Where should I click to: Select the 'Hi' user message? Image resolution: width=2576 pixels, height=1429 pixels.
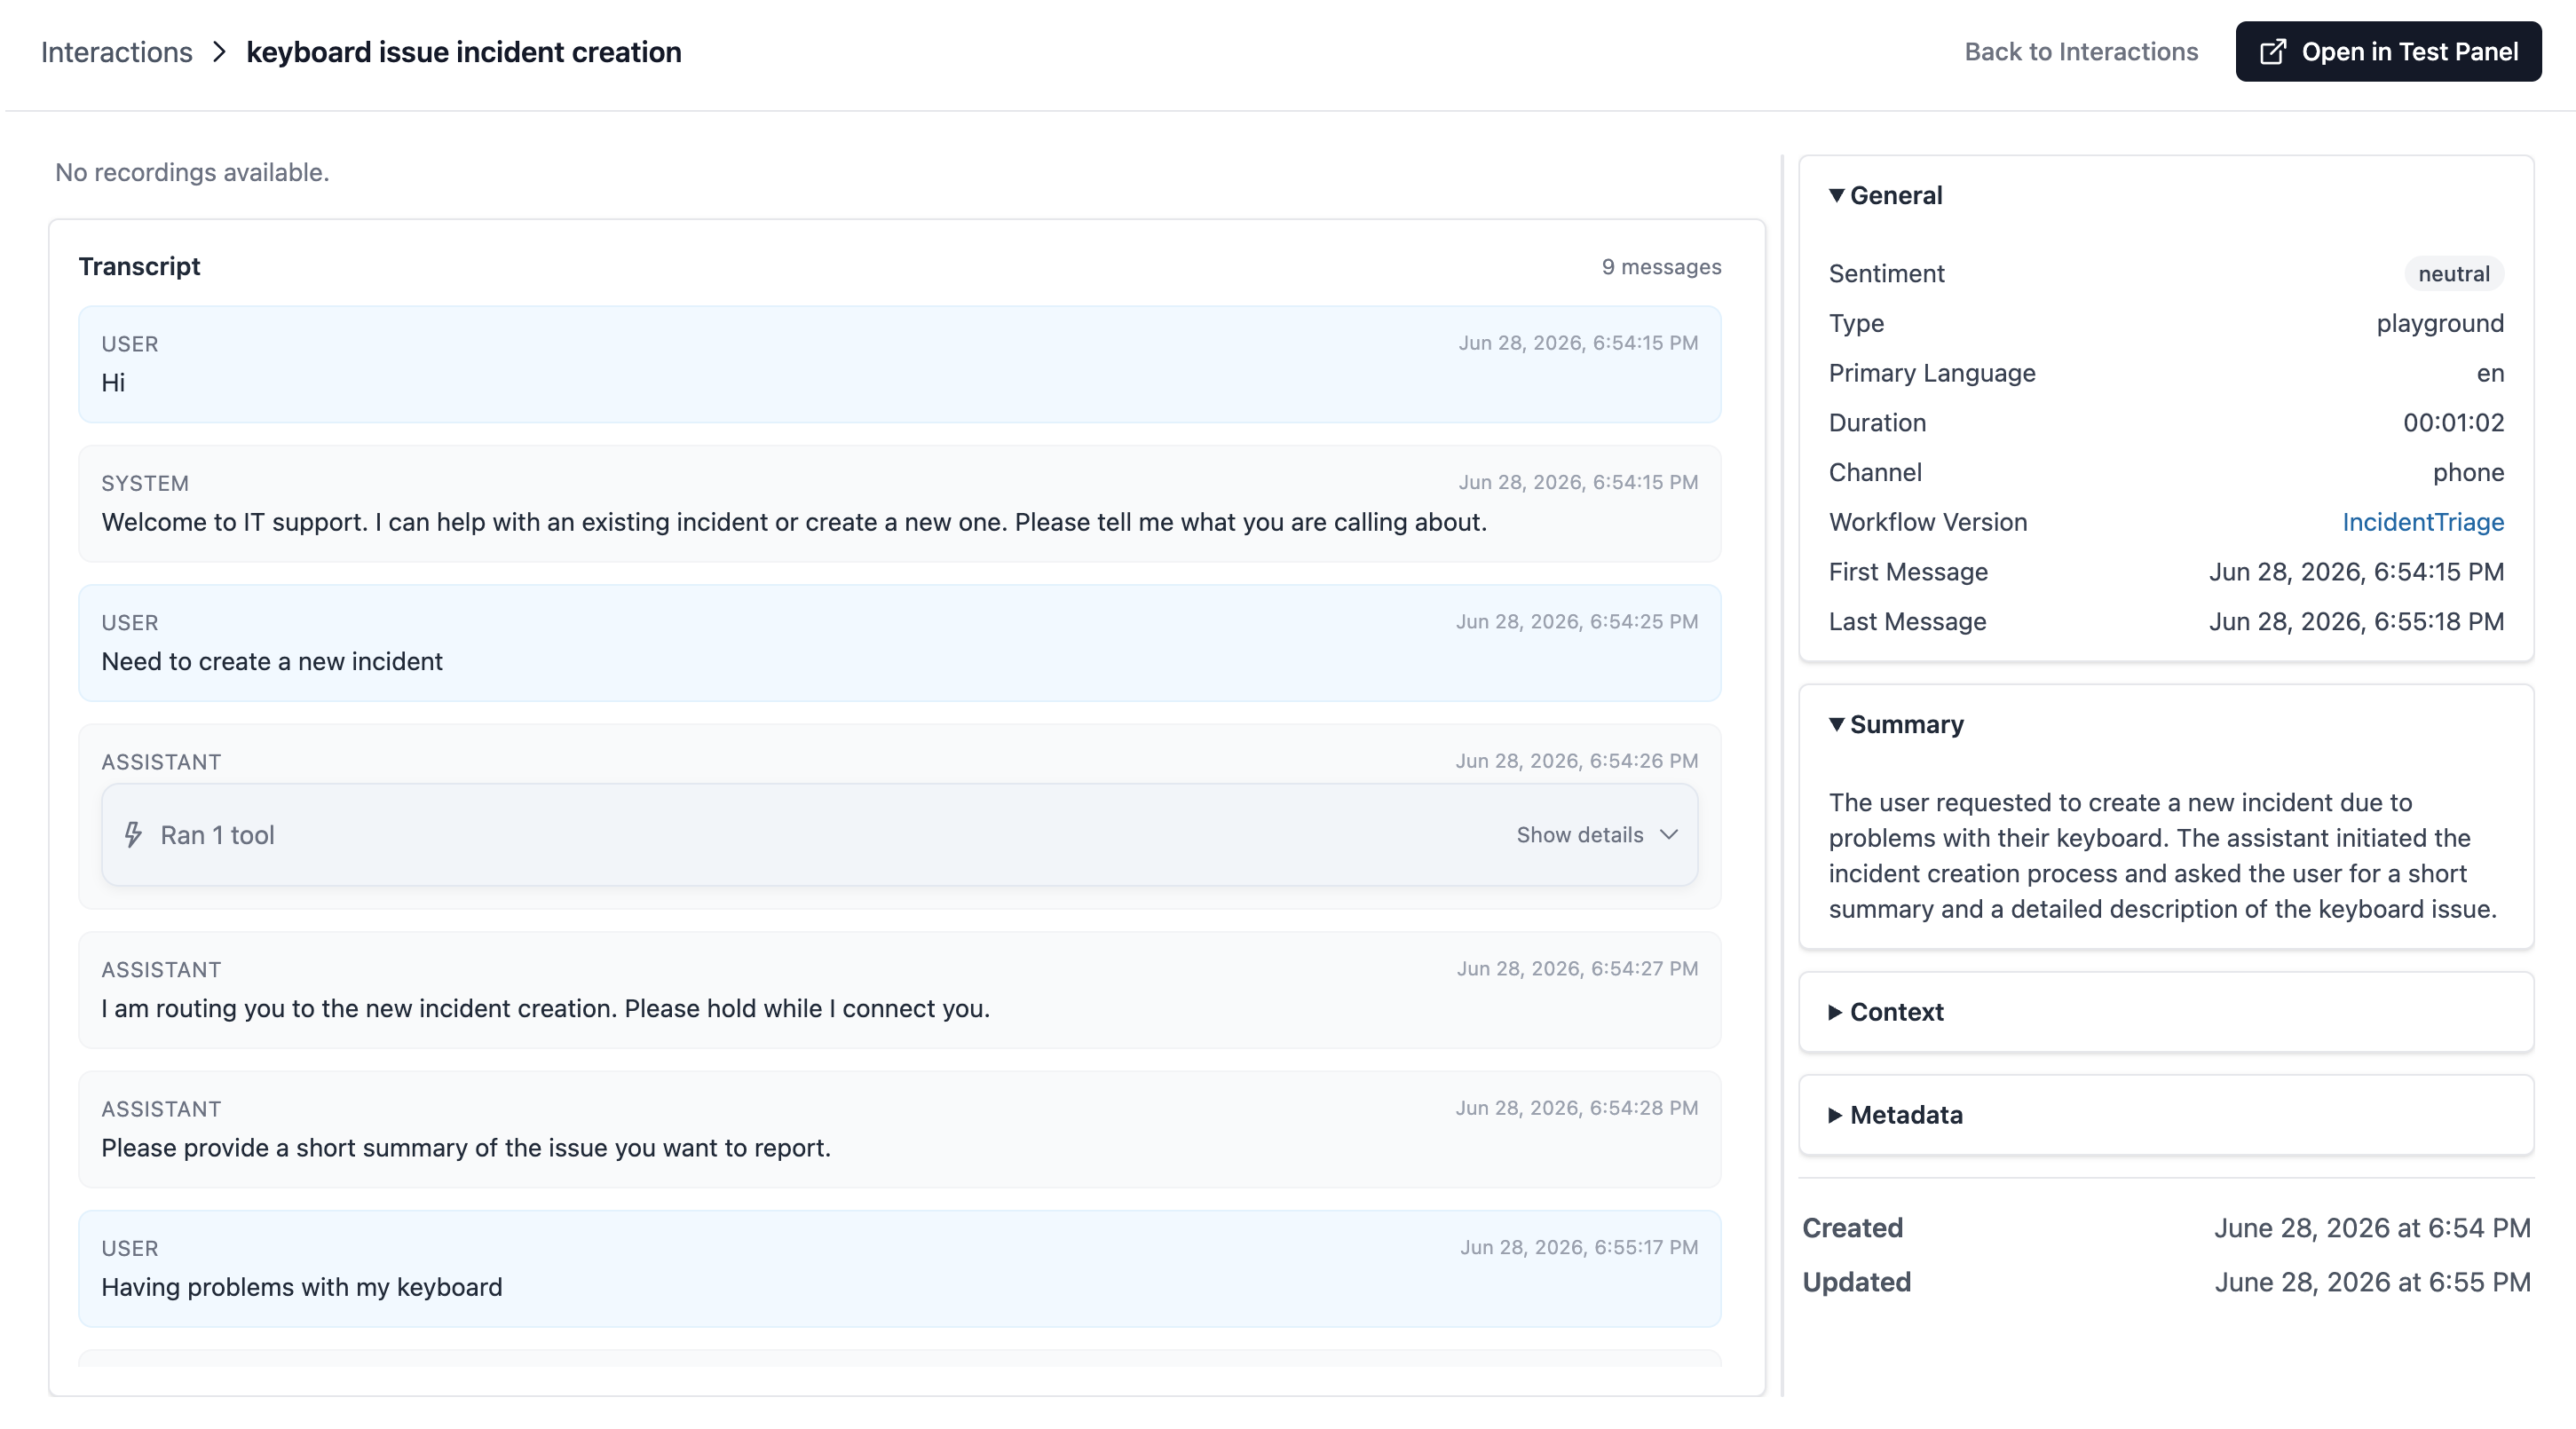899,364
